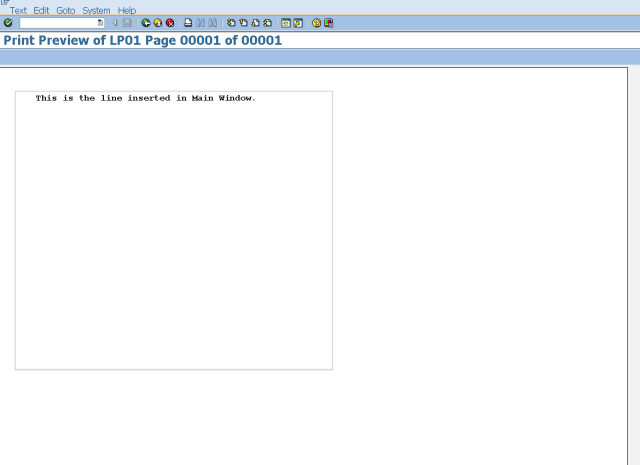Viewport: 640px width, 465px height.
Task: Click the Create New Session icon
Action: pyautogui.click(x=286, y=23)
